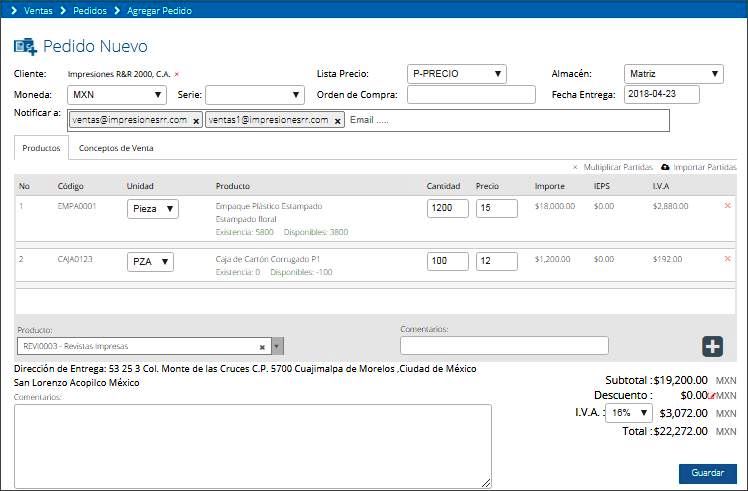This screenshot has width=748, height=491.
Task: Click product Comentarios input field
Action: (x=504, y=345)
